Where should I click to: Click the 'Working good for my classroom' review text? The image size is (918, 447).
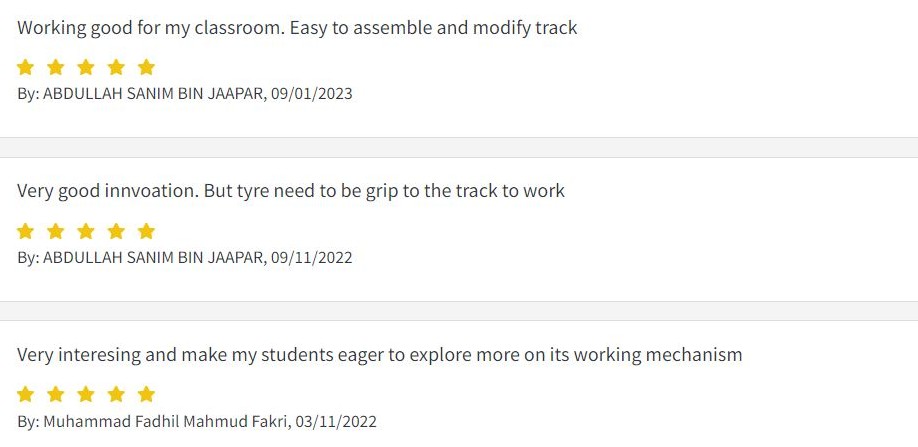pyautogui.click(x=297, y=27)
